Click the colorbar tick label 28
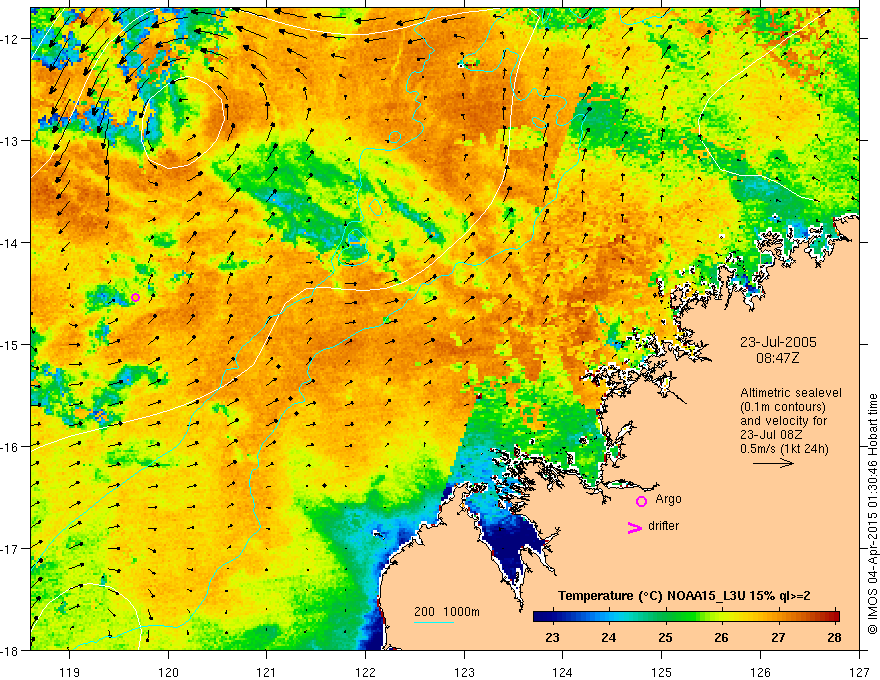Screen dimensions: 880x680 834,637
